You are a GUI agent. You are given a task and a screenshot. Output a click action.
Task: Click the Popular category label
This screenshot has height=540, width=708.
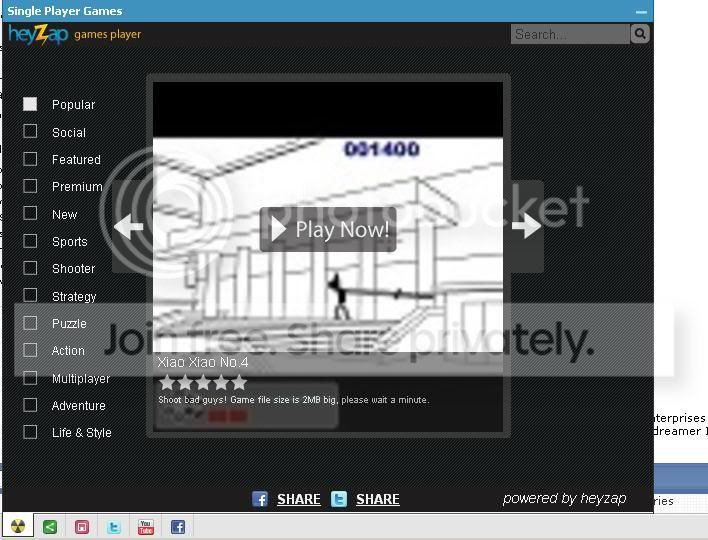click(74, 105)
